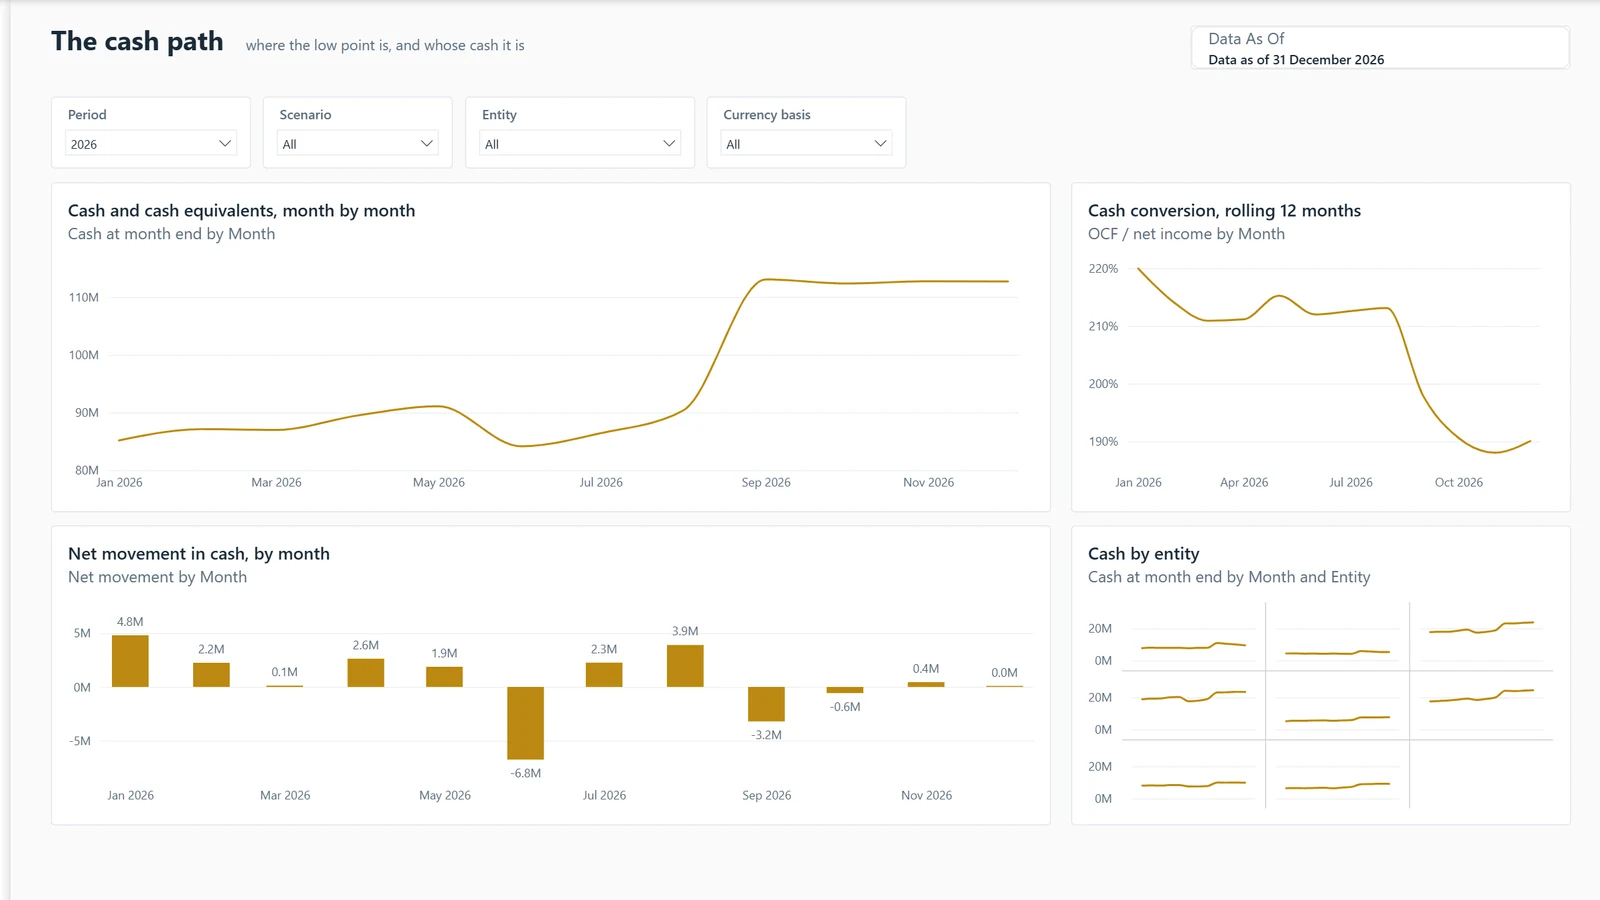Click the bar labeled 2.6M

366,673
